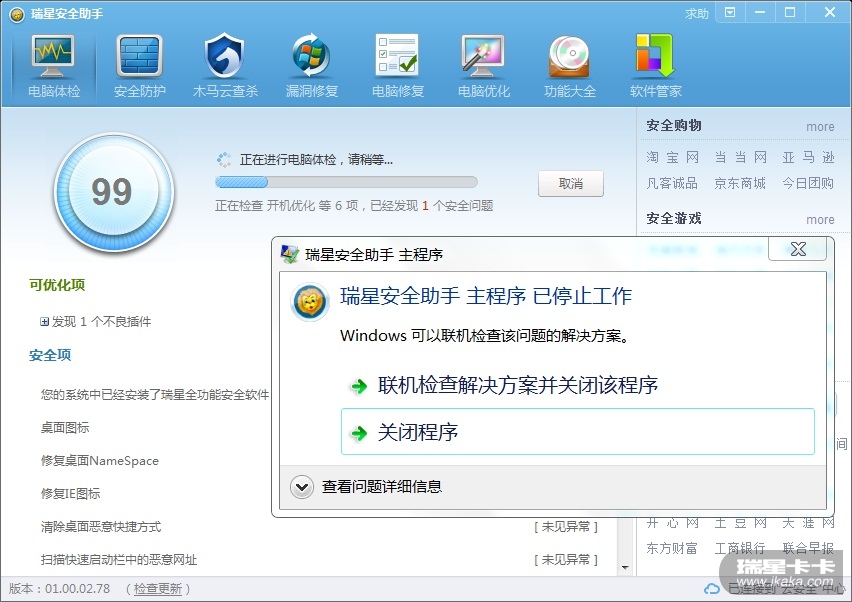
Task: Click the version 01.00.02.78 text
Action: (77, 589)
